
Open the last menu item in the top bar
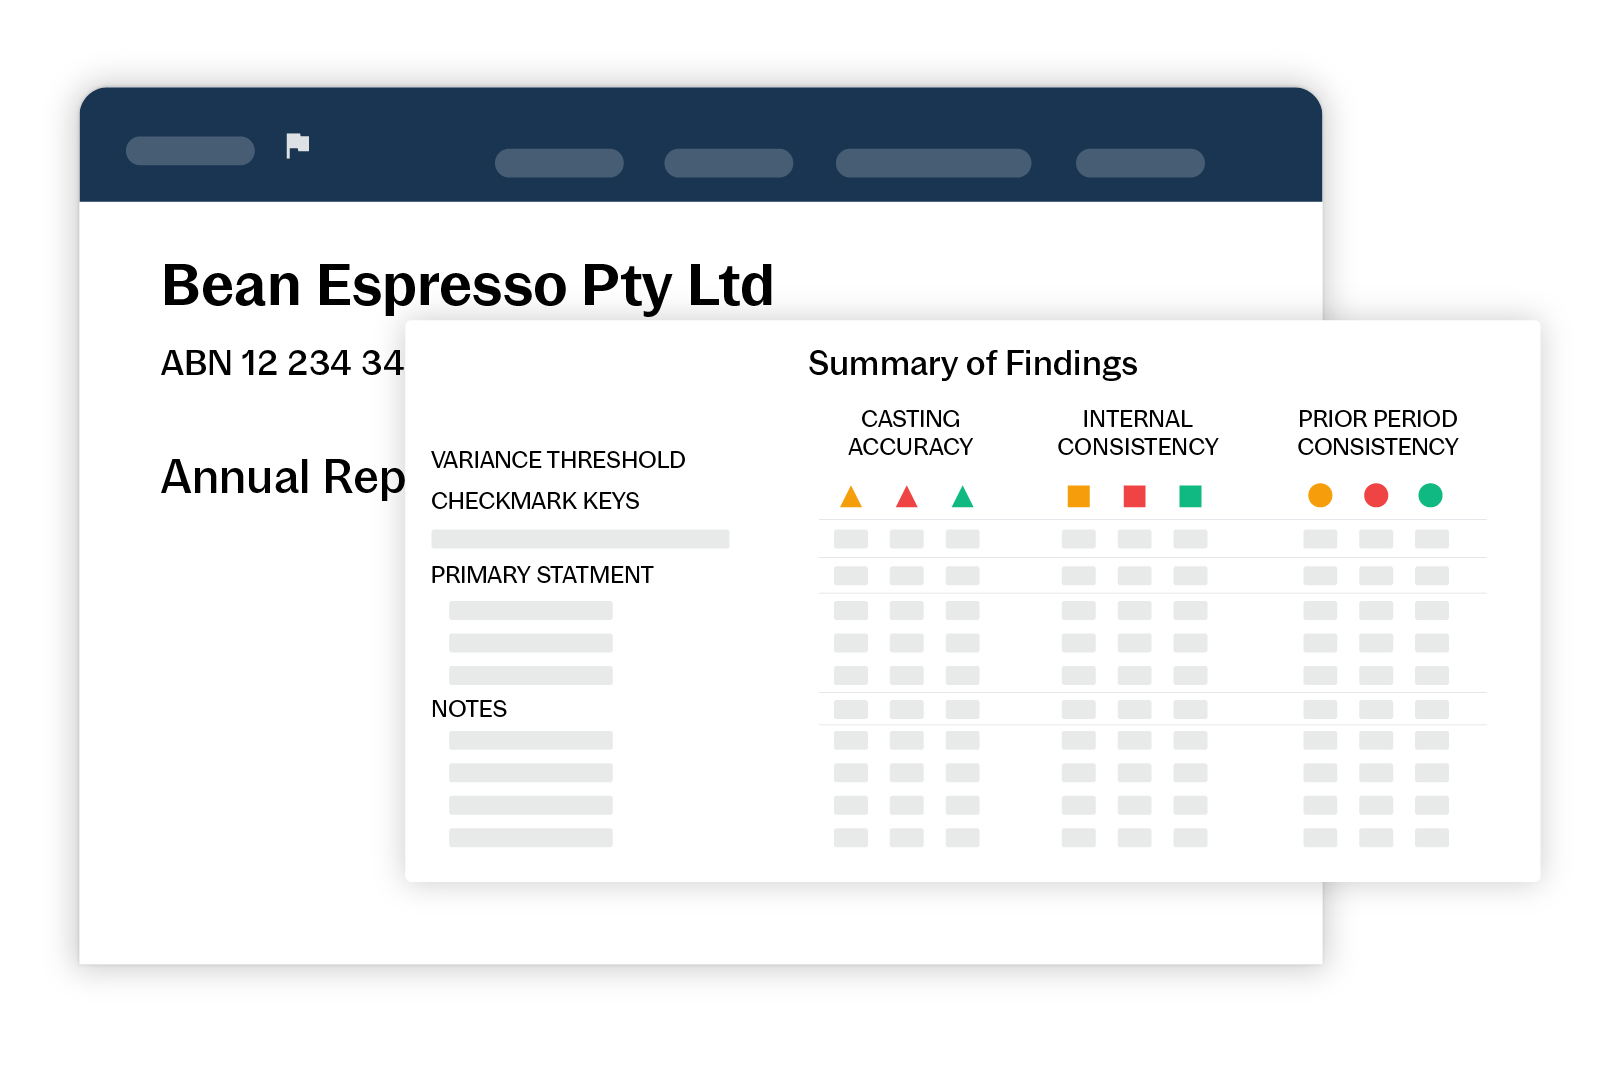point(1140,162)
